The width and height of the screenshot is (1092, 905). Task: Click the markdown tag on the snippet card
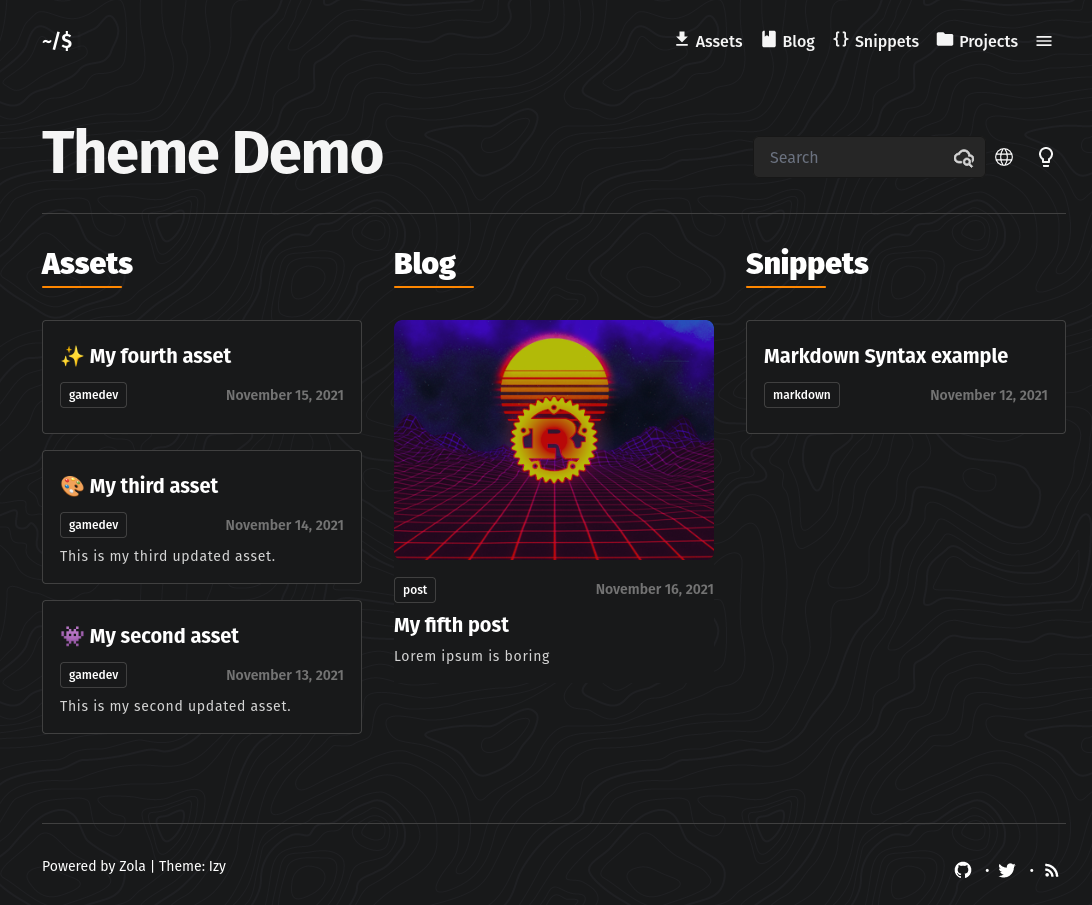(x=802, y=395)
